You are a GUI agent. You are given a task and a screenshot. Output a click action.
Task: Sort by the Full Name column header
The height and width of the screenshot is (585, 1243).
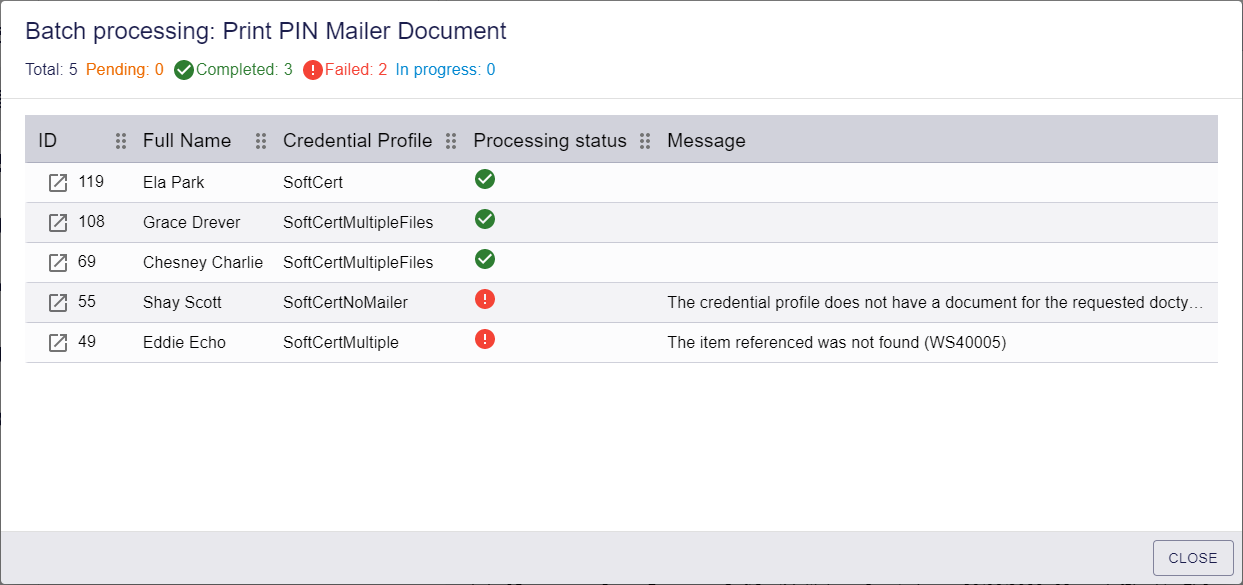[x=187, y=141]
